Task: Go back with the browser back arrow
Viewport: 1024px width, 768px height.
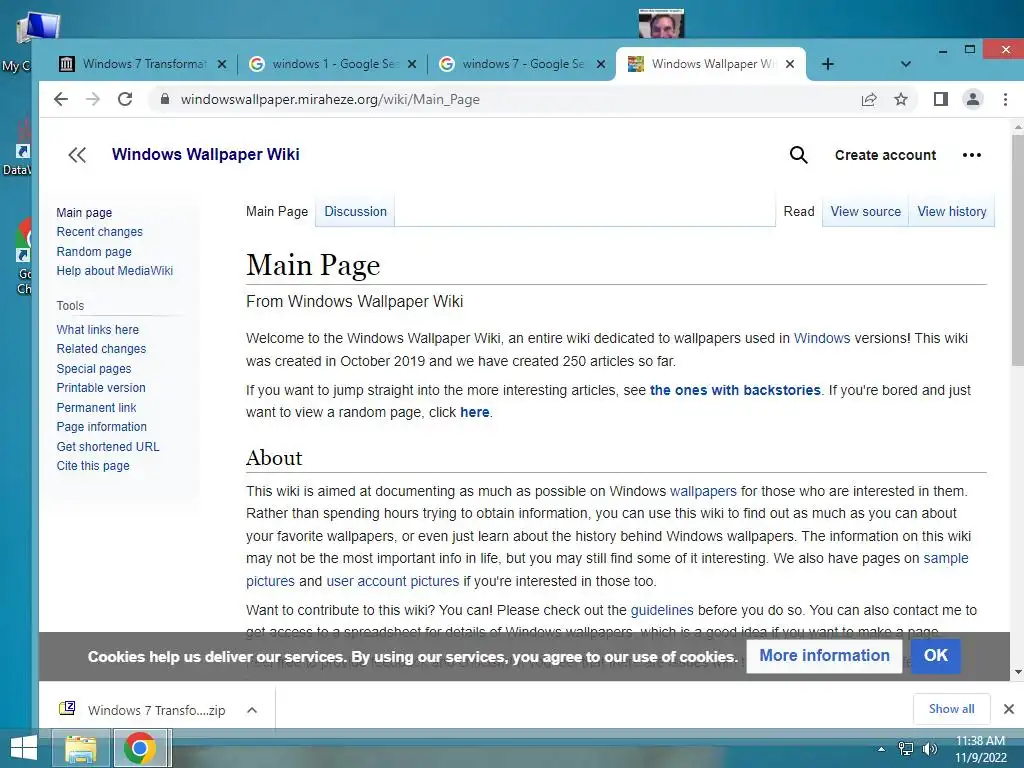Action: [61, 99]
